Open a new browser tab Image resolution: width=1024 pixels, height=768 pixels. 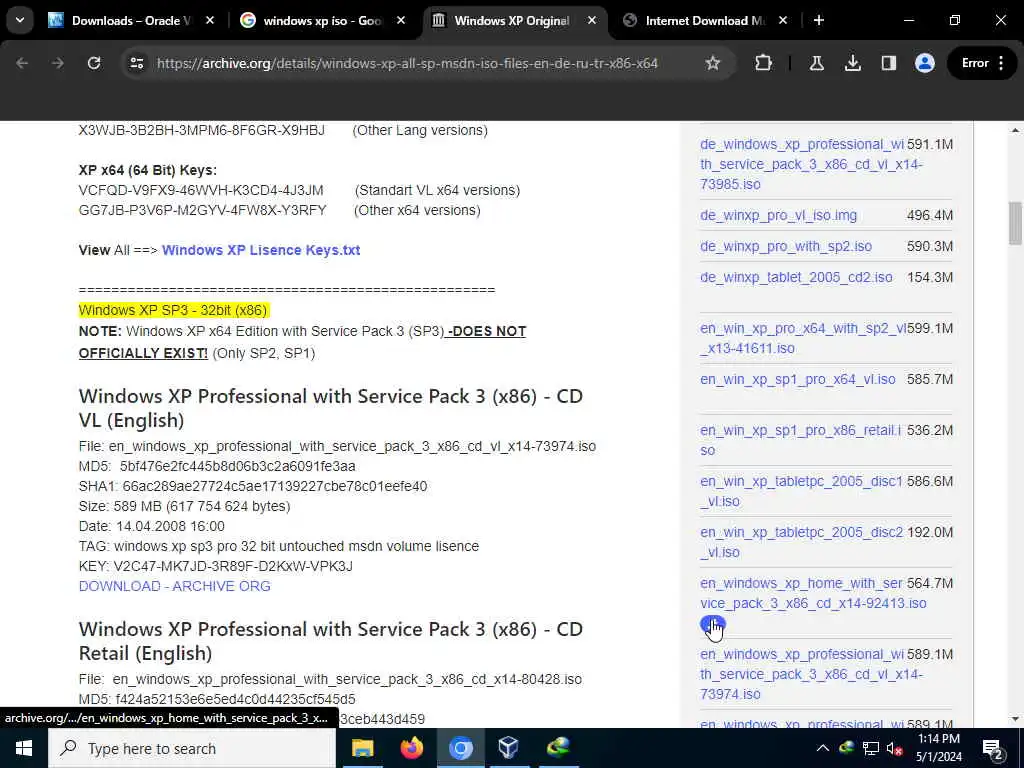[819, 21]
